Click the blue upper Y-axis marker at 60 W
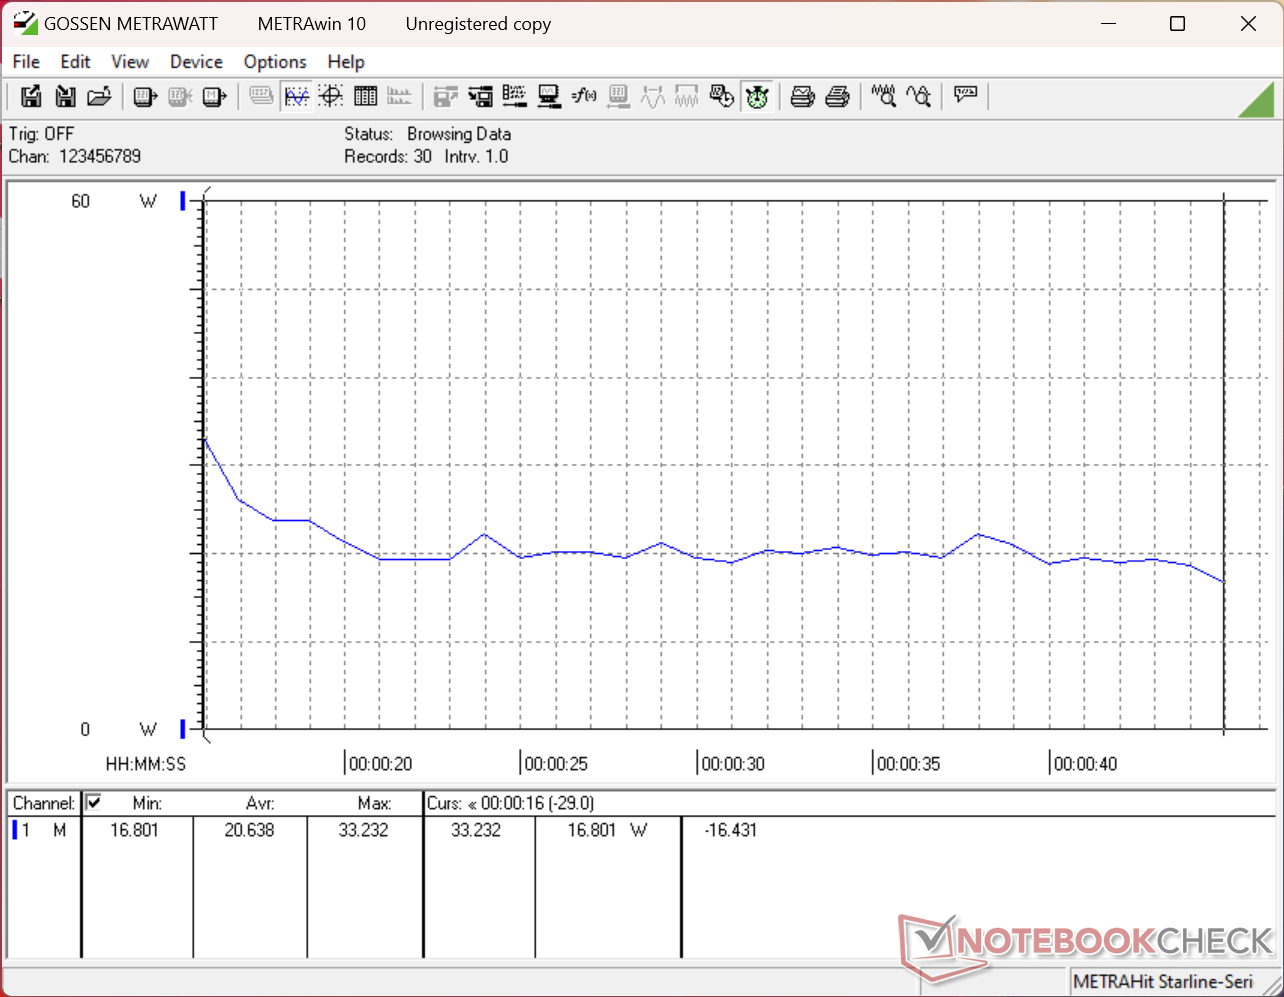 click(x=183, y=201)
